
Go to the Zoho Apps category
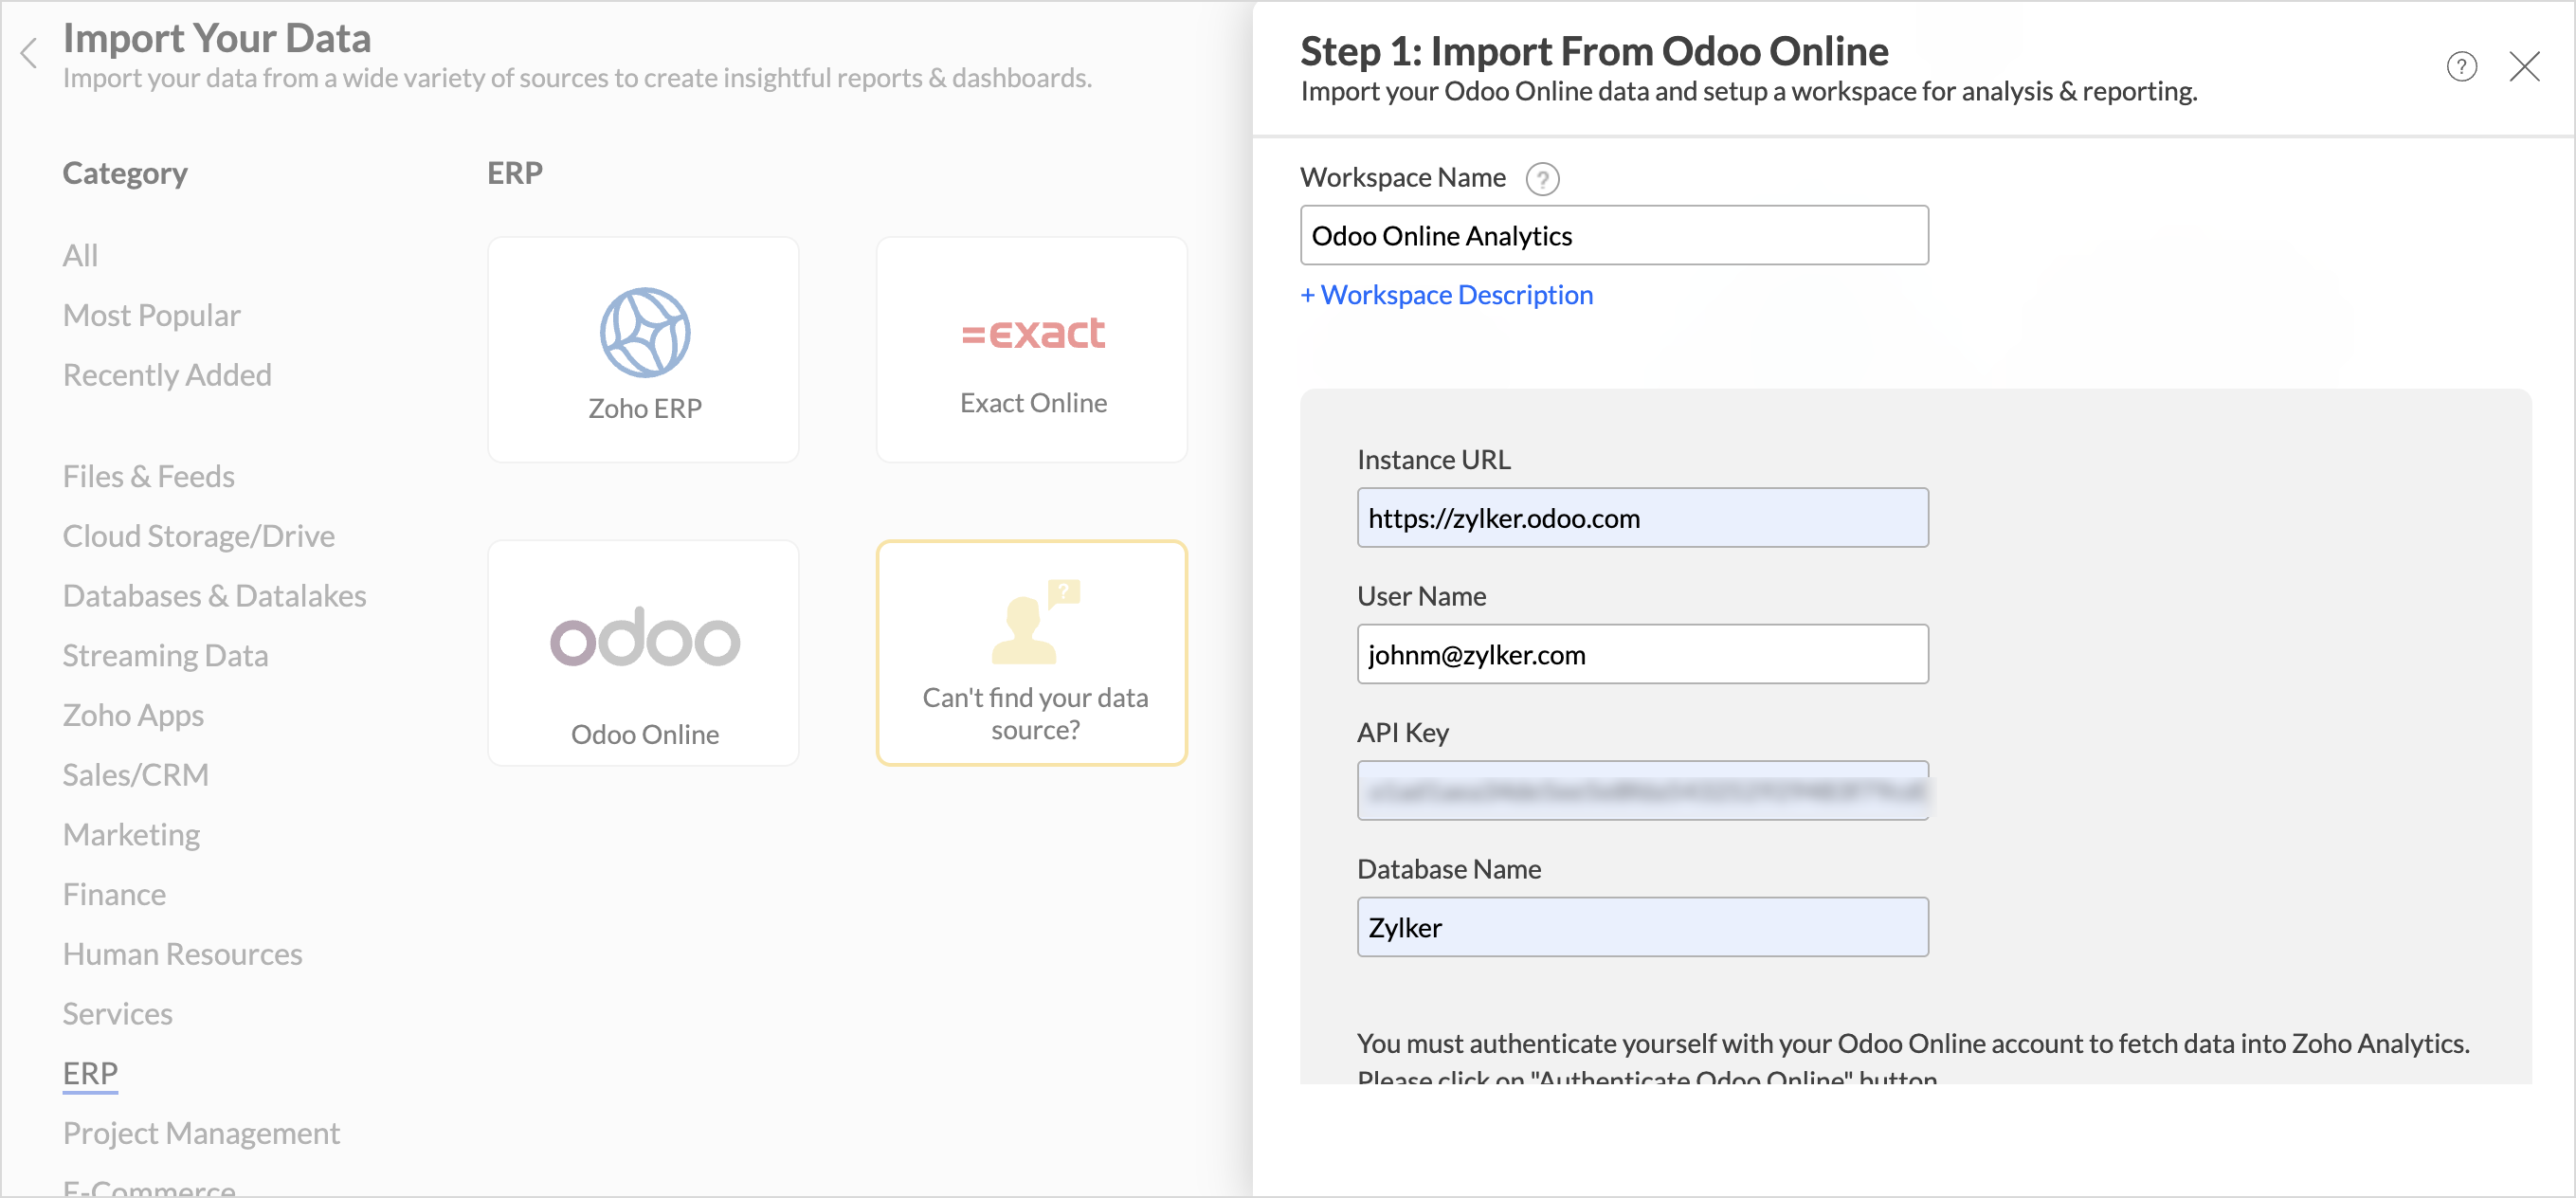coord(133,715)
